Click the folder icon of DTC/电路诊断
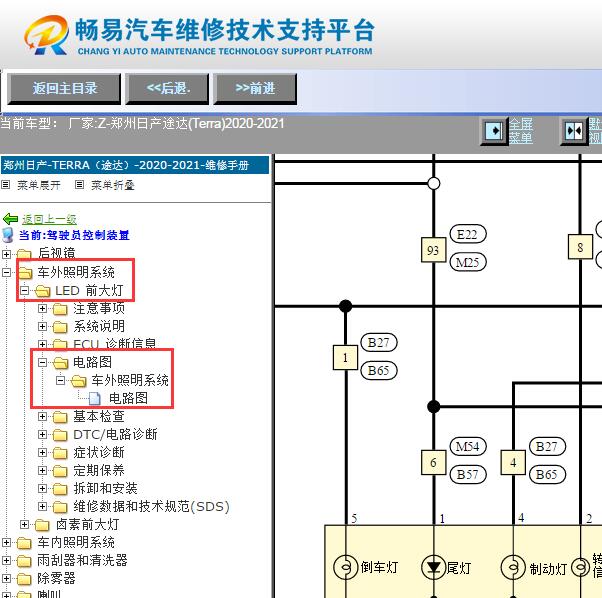Image resolution: width=602 pixels, height=598 pixels. click(60, 435)
